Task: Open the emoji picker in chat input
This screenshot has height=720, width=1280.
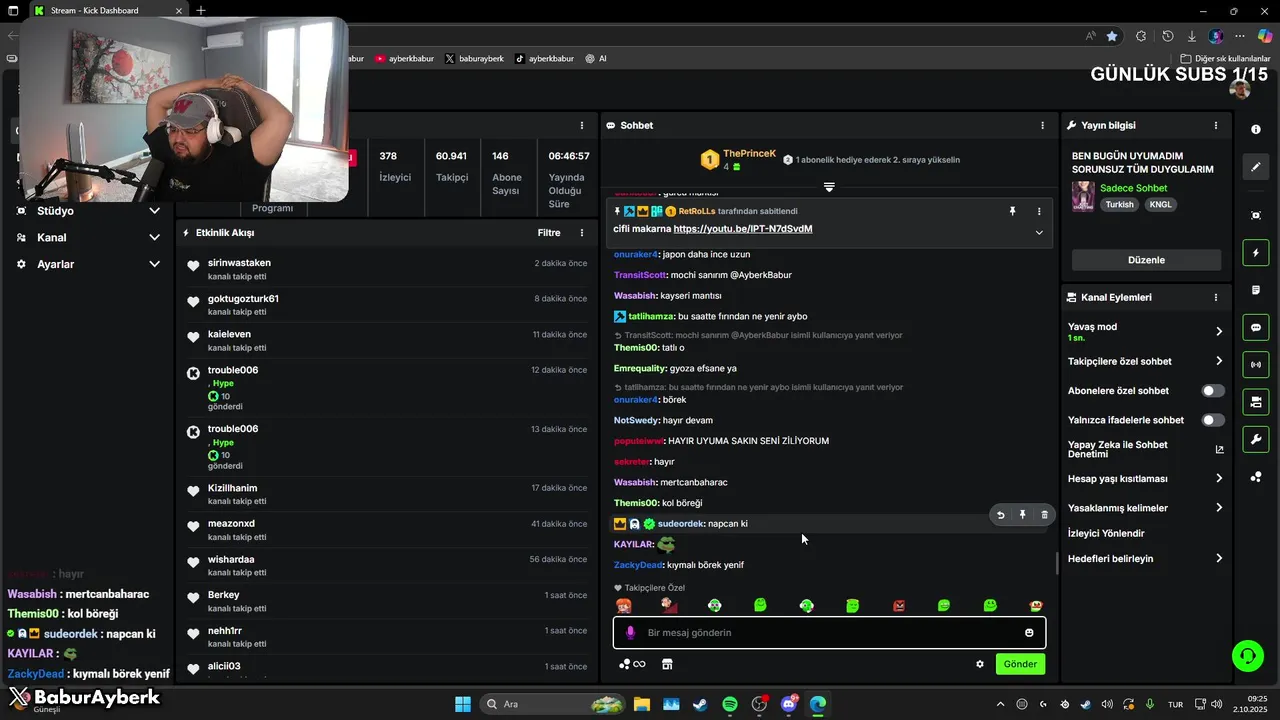Action: [x=1029, y=632]
